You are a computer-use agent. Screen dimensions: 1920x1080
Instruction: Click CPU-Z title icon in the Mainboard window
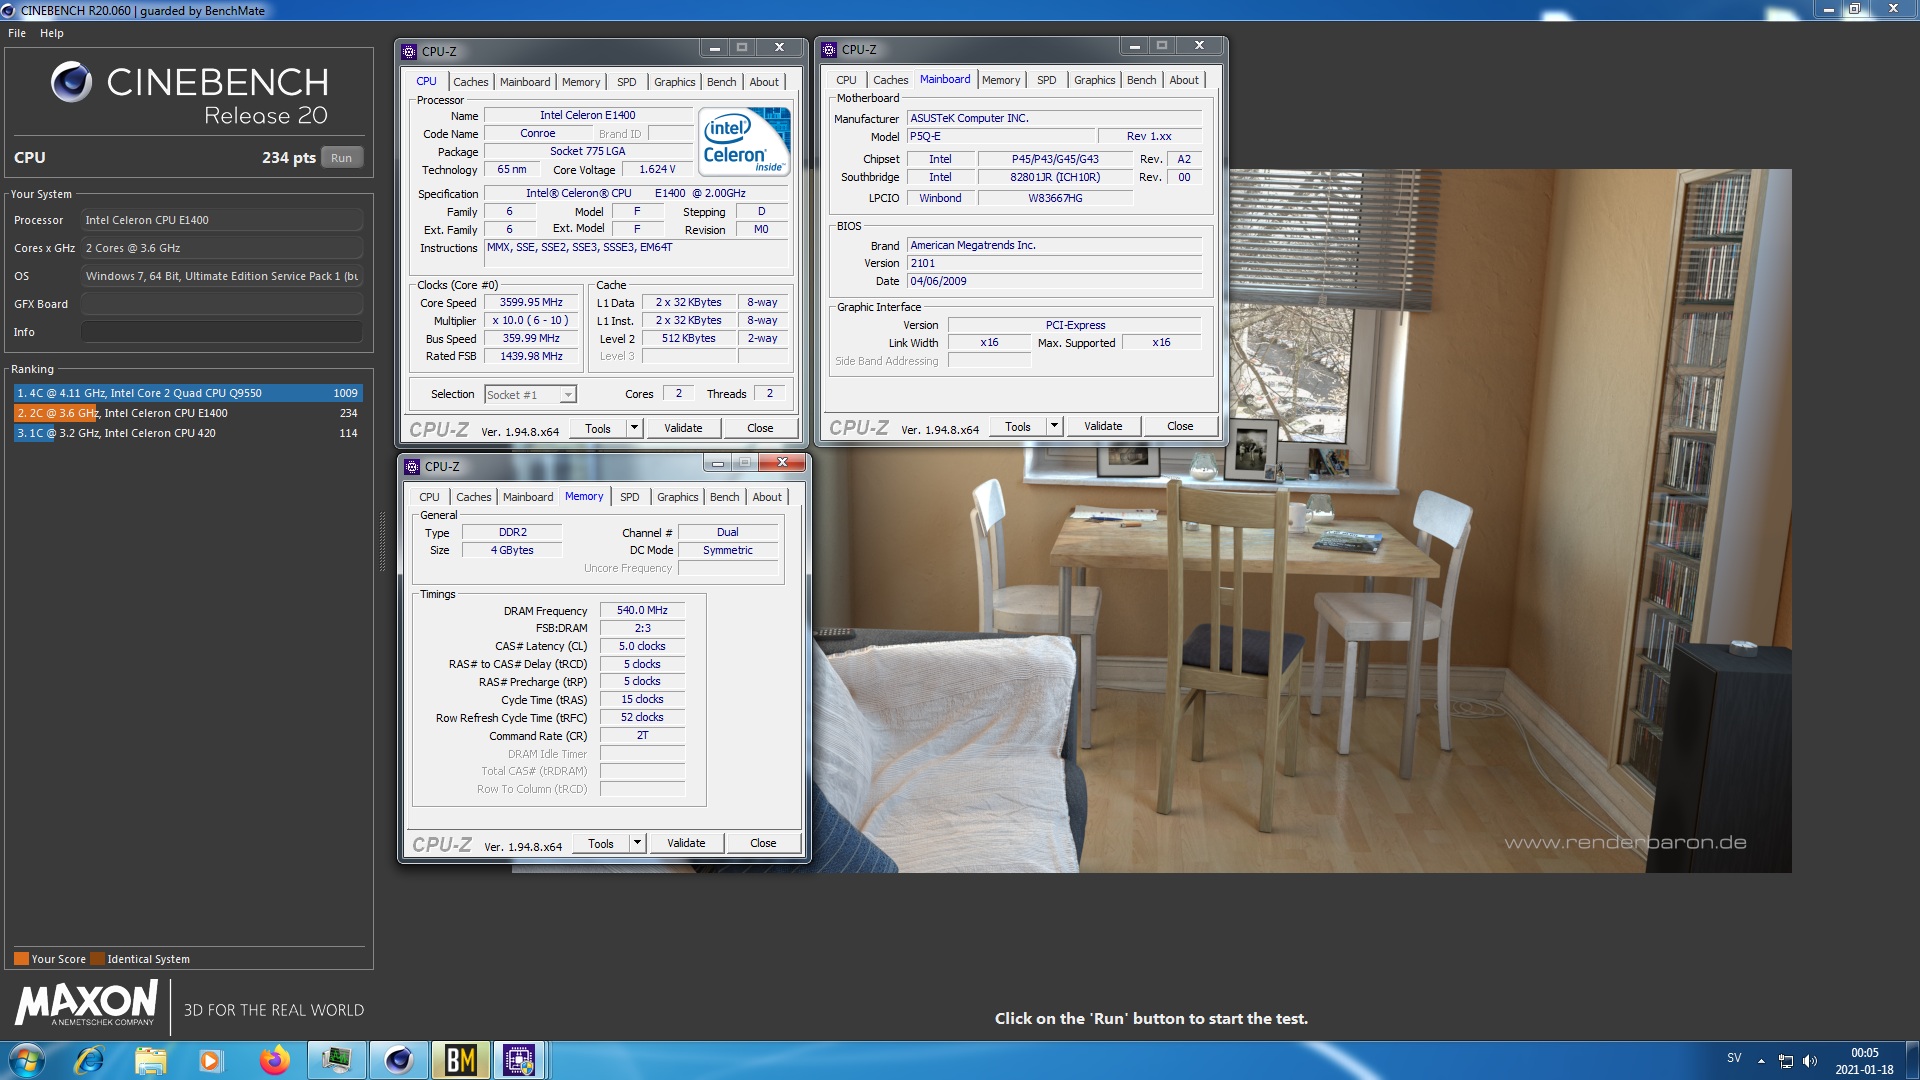[829, 49]
